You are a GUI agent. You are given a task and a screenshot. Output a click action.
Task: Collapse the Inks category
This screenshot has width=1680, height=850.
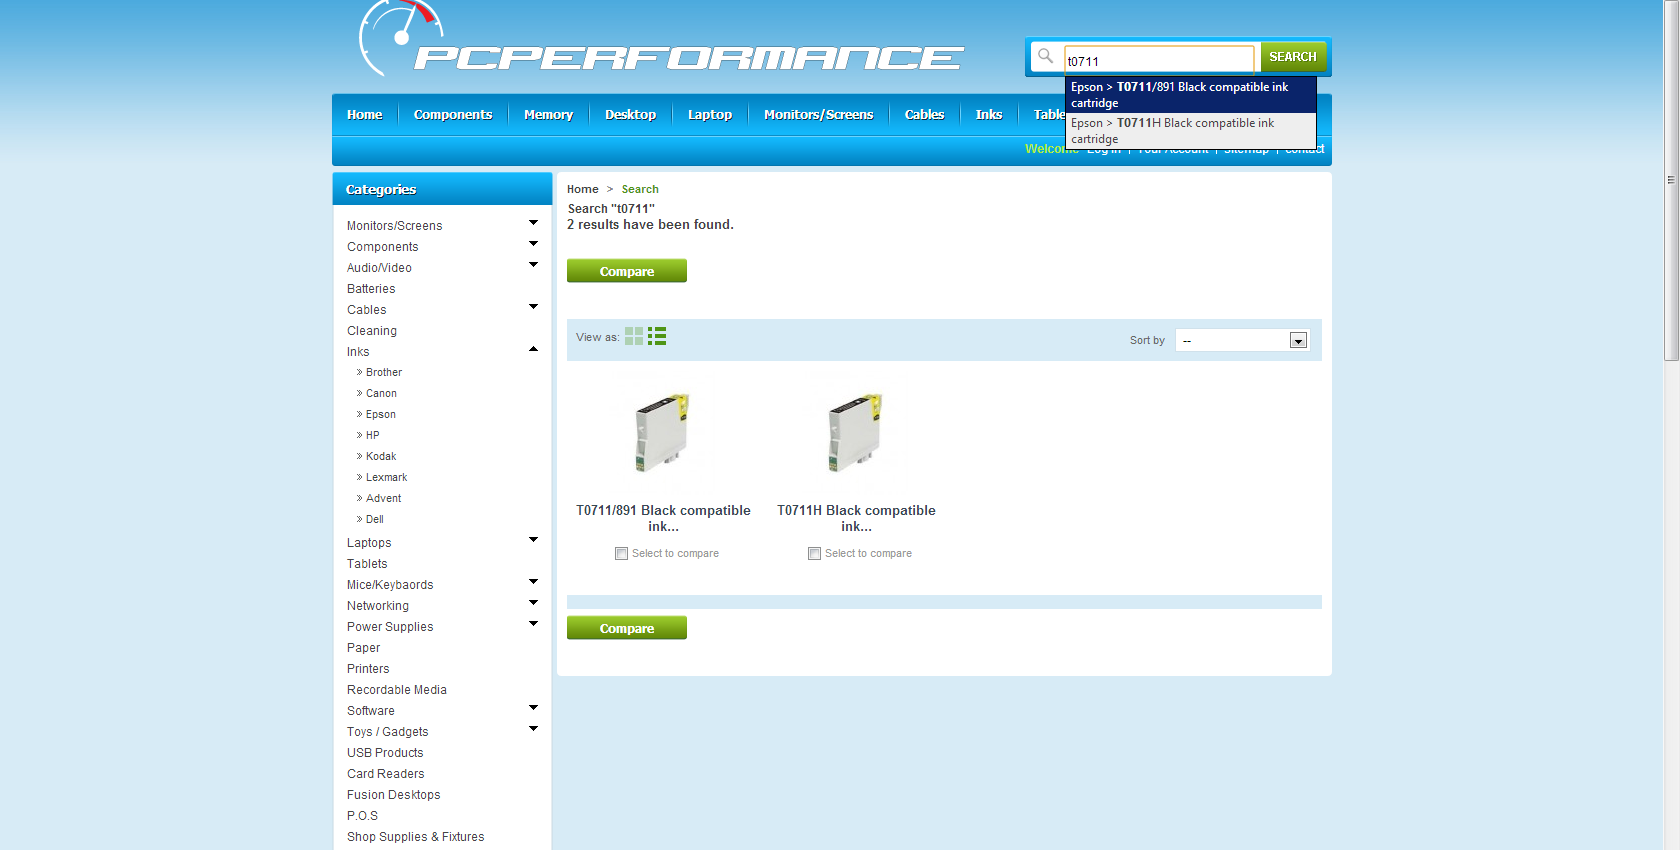[533, 349]
